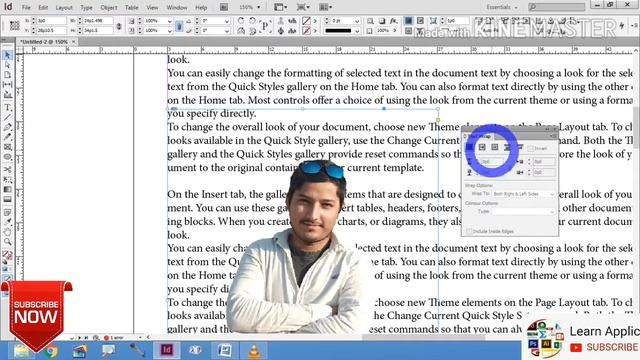Click the reference point locator grid
The width and height of the screenshot is (640, 360).
click(15, 25)
